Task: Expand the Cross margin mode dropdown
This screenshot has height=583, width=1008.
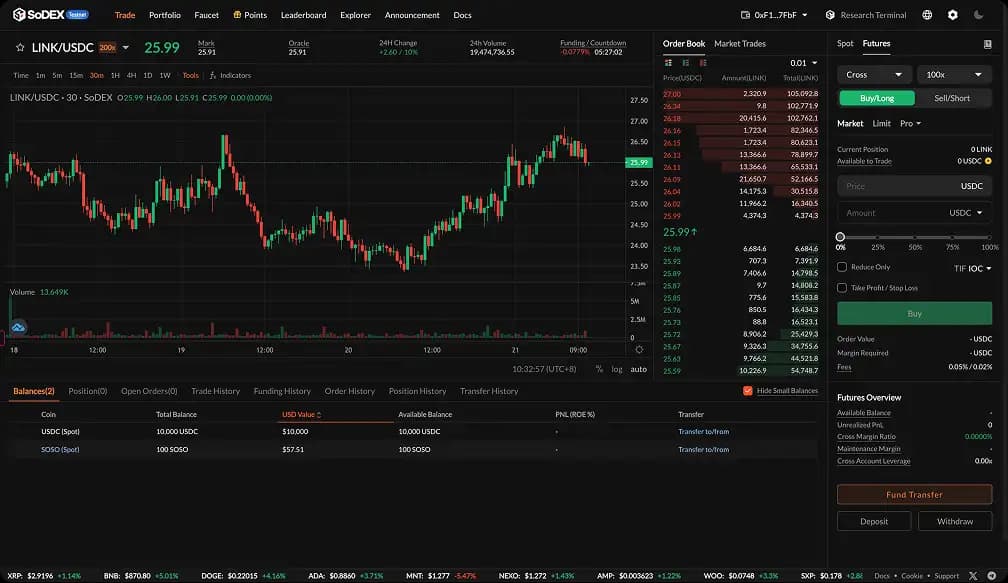Action: 874,74
